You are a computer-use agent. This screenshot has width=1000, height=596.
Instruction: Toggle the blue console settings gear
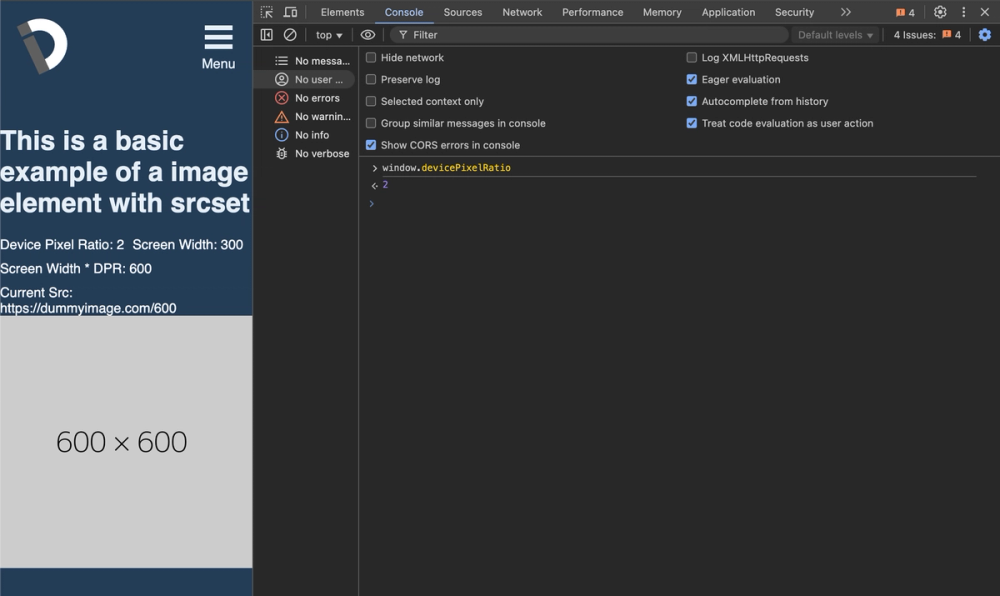point(985,35)
